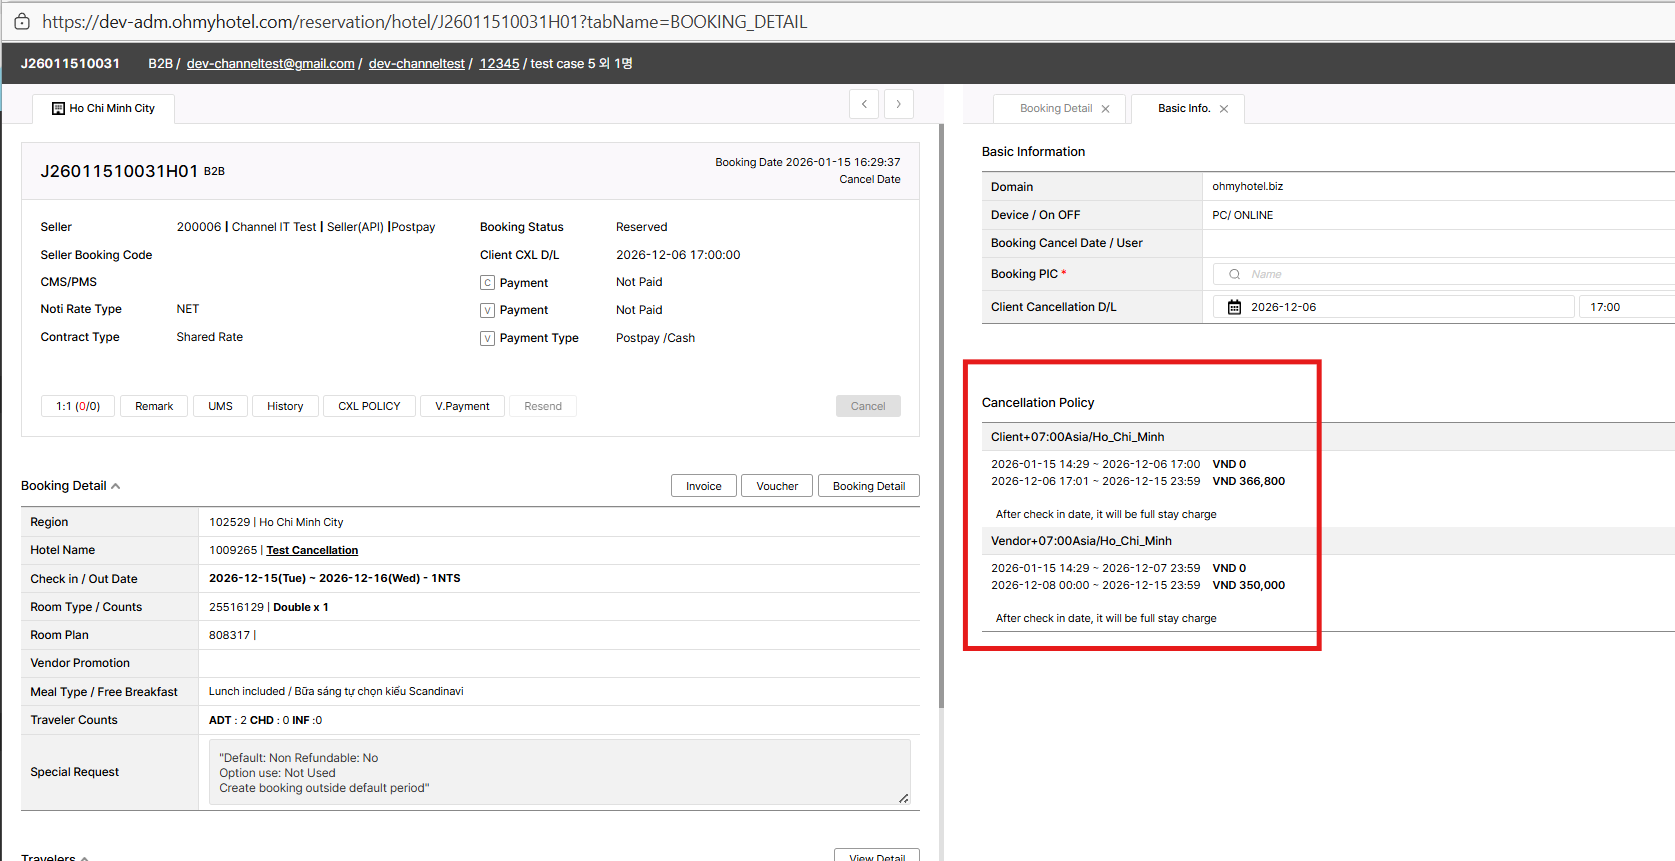Screen dimensions: 1675x861
Task: Click the hotel icon on Ho Chi Minh City tab
Action: click(x=58, y=109)
